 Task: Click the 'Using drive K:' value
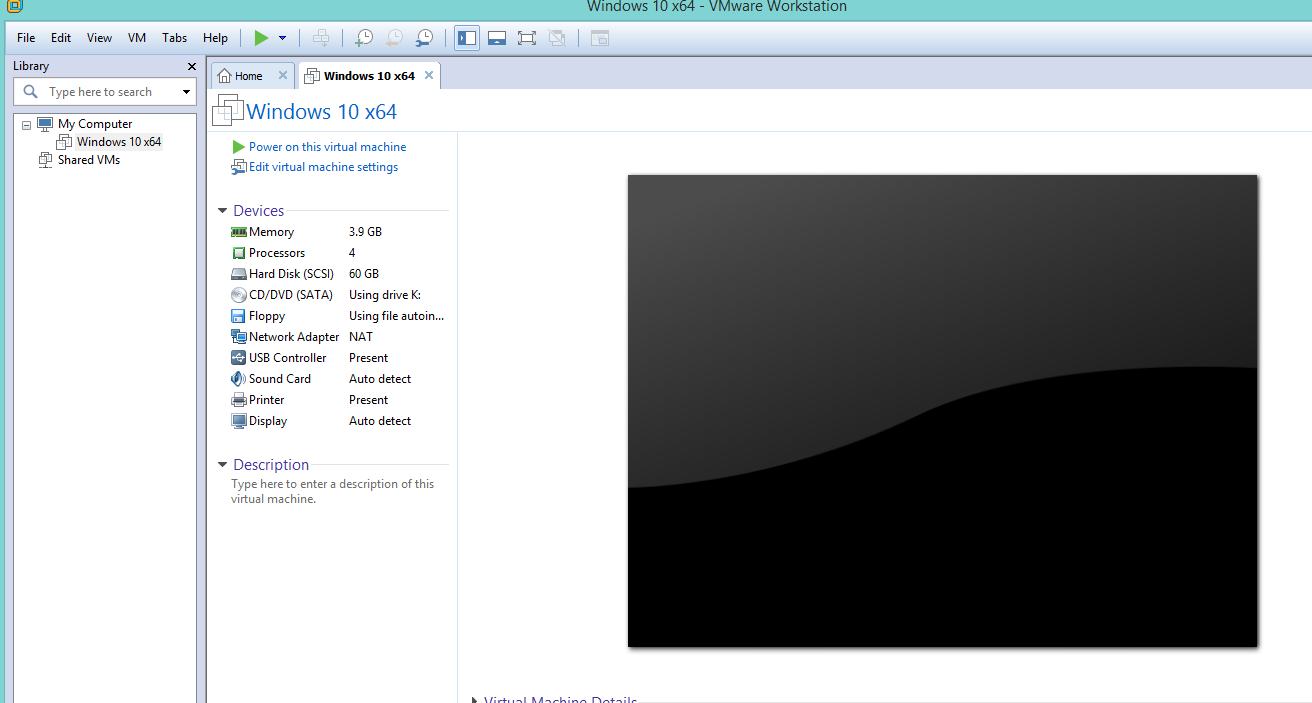tap(385, 295)
